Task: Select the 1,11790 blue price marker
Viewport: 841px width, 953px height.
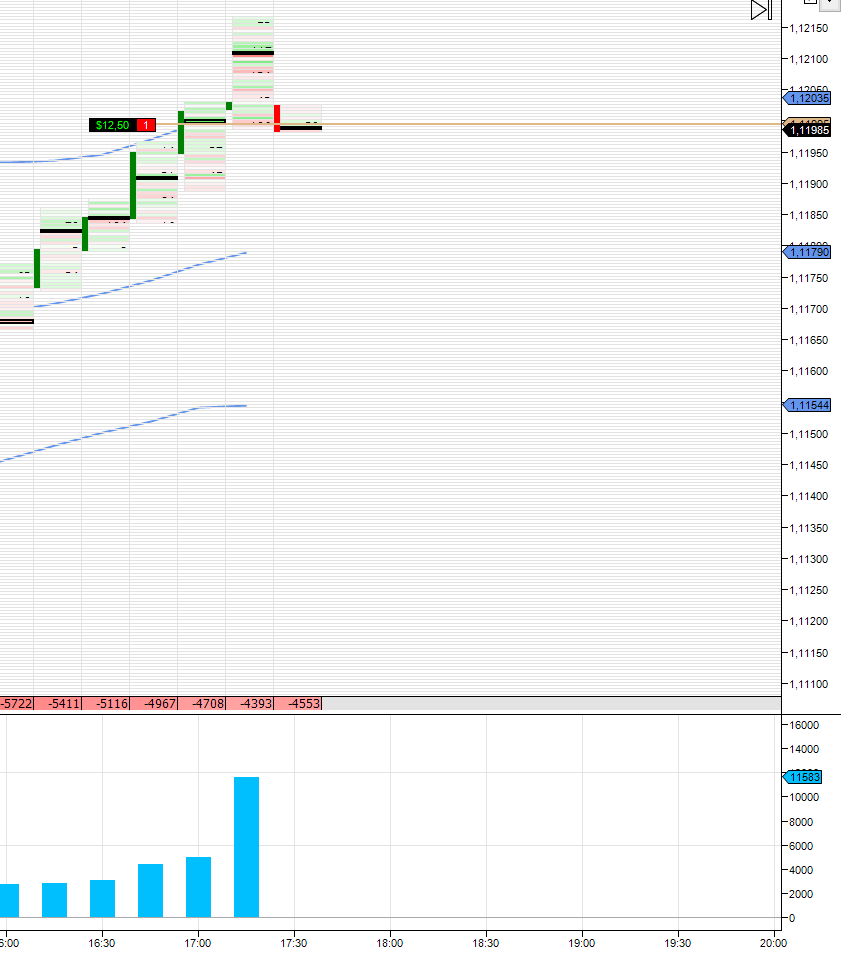Action: click(807, 252)
